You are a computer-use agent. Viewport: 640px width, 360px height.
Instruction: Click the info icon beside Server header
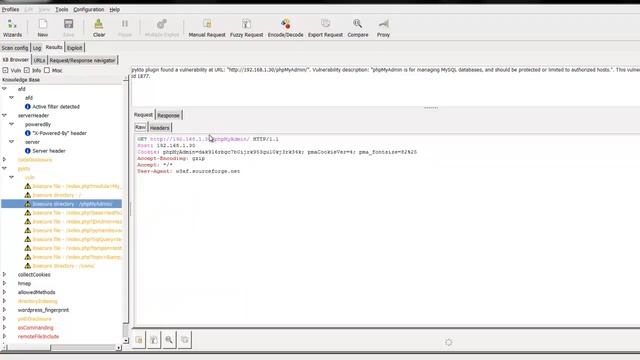pos(28,151)
